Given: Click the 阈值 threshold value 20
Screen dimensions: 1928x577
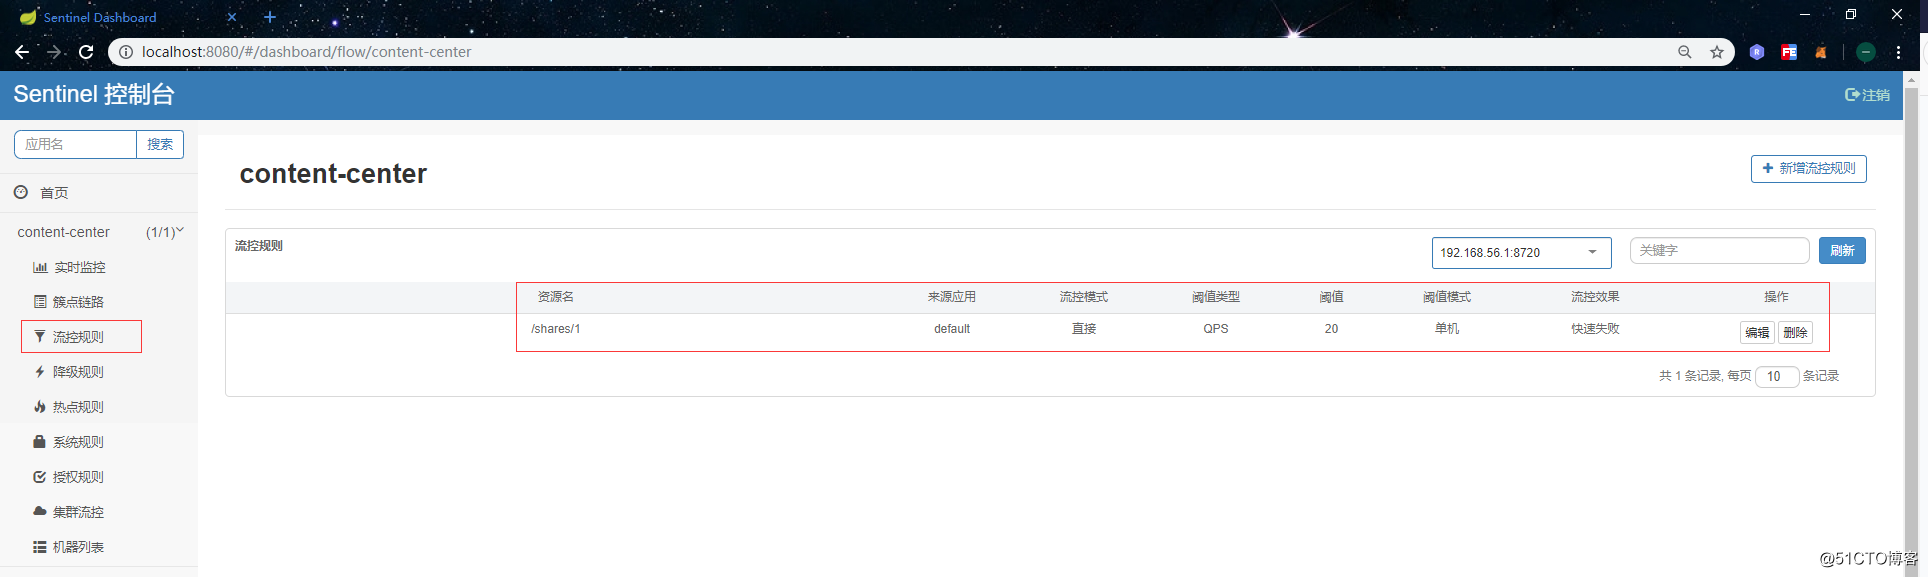Looking at the screenshot, I should (1331, 329).
